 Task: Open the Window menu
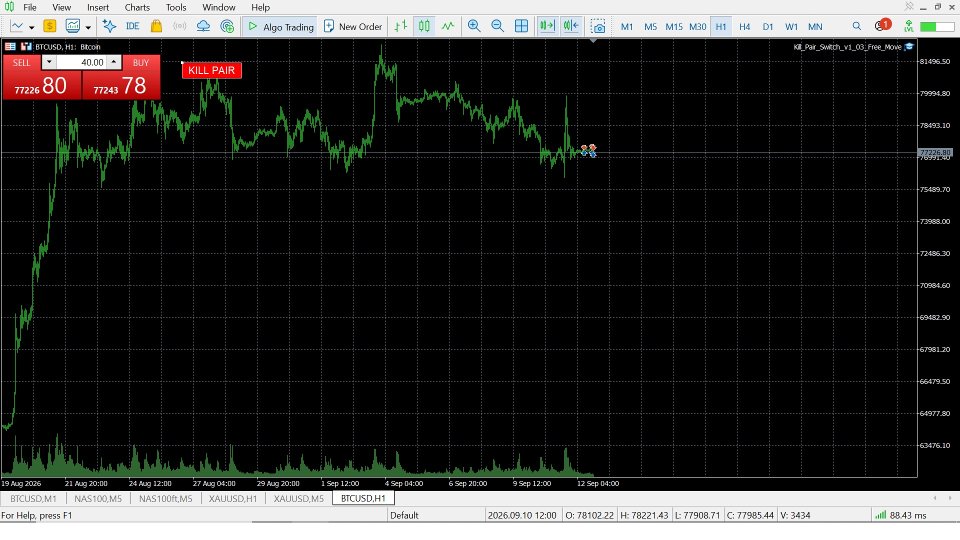coord(219,7)
